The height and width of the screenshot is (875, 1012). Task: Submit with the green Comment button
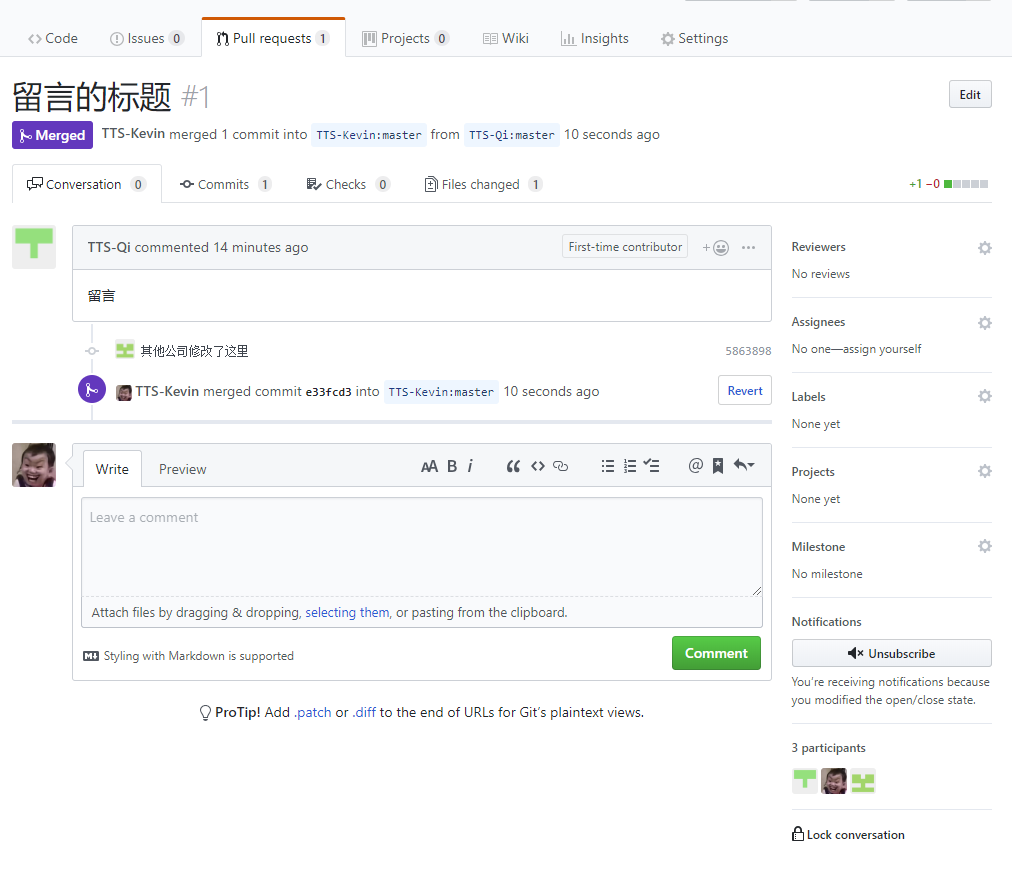[716, 653]
